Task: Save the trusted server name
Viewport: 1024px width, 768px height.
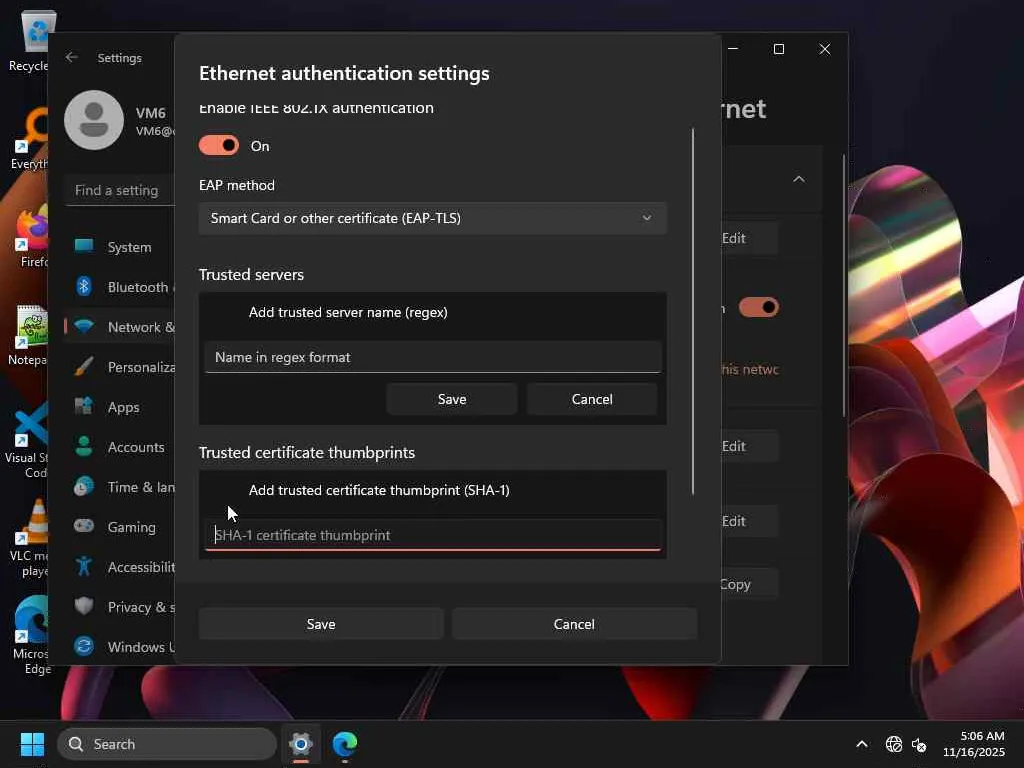Action: pyautogui.click(x=452, y=399)
